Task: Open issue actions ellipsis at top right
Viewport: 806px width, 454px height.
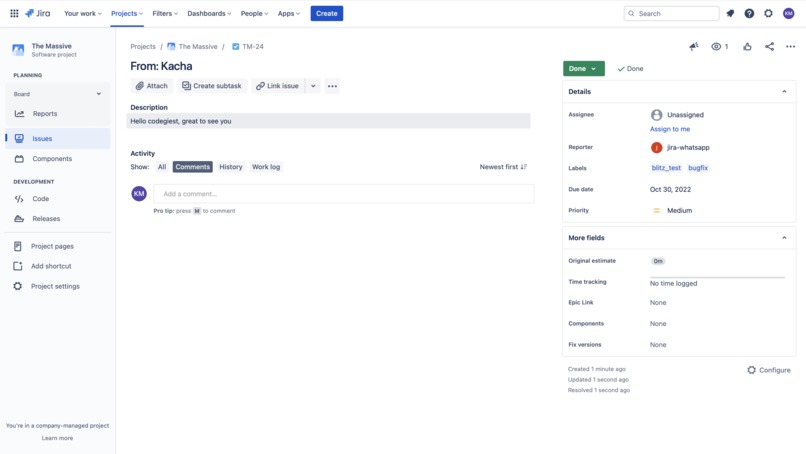Action: (791, 47)
